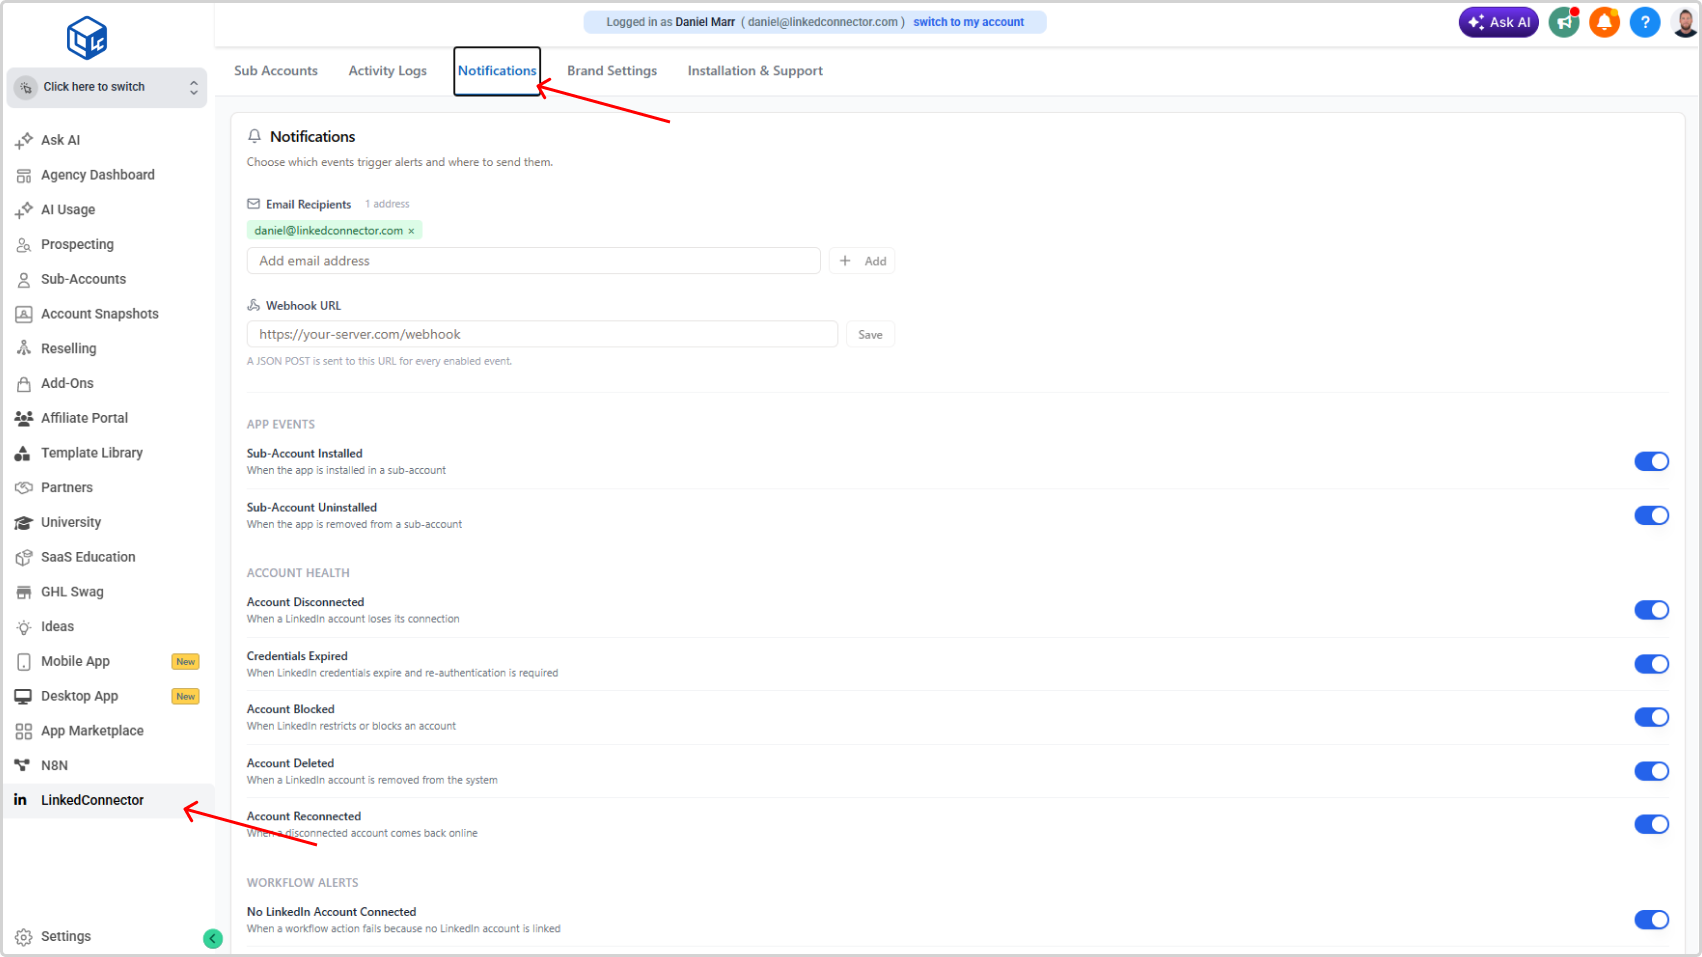Open the Prospecting sidebar item

77,244
